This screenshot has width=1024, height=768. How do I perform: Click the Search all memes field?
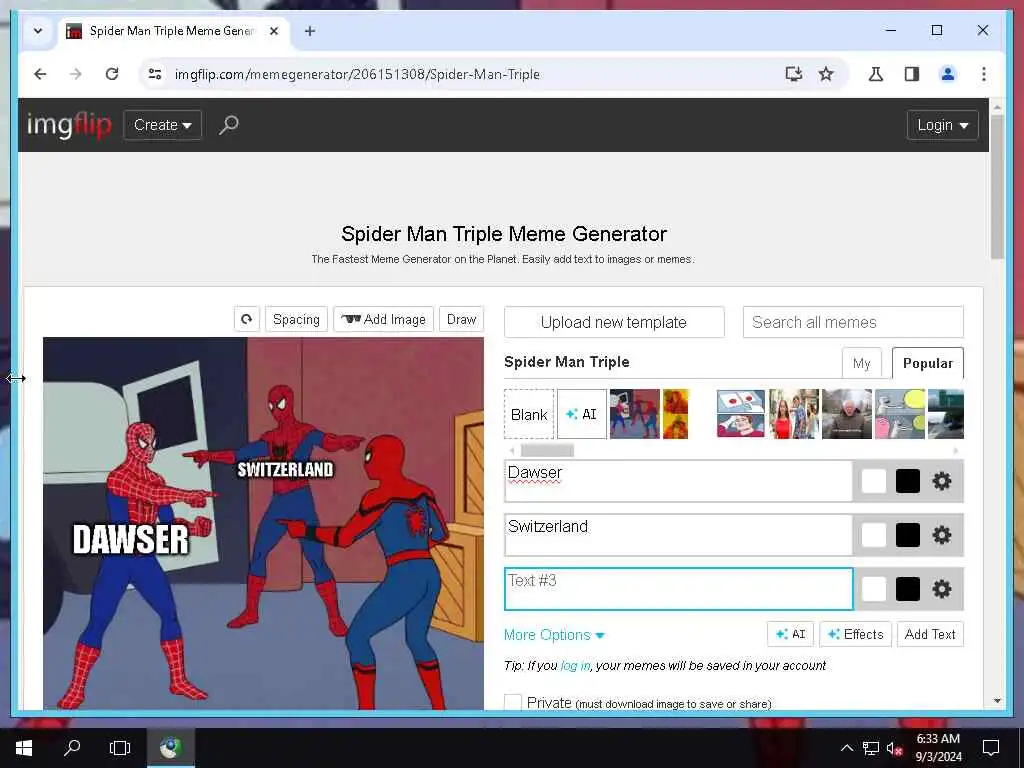pyautogui.click(x=853, y=322)
